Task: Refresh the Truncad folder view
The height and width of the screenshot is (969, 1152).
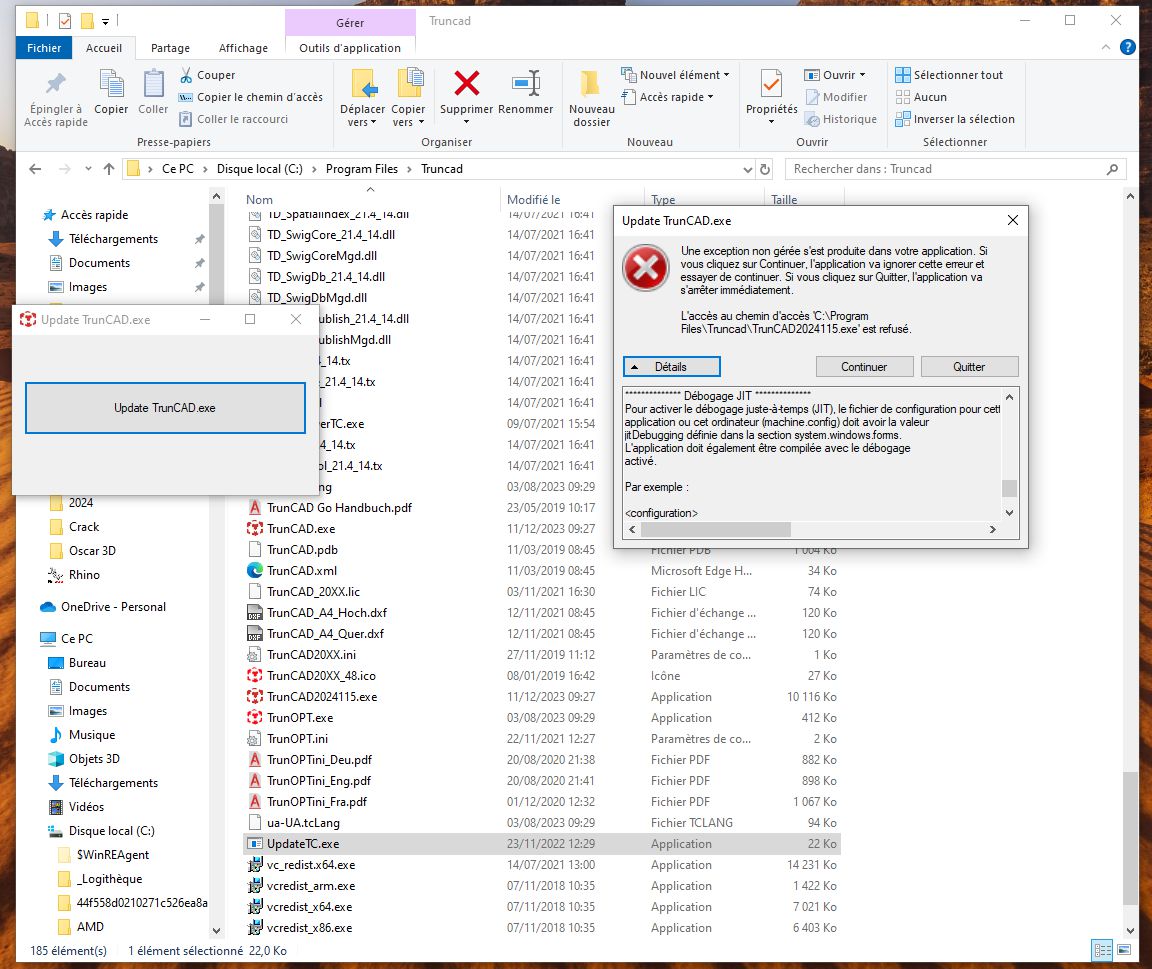Action: [765, 170]
